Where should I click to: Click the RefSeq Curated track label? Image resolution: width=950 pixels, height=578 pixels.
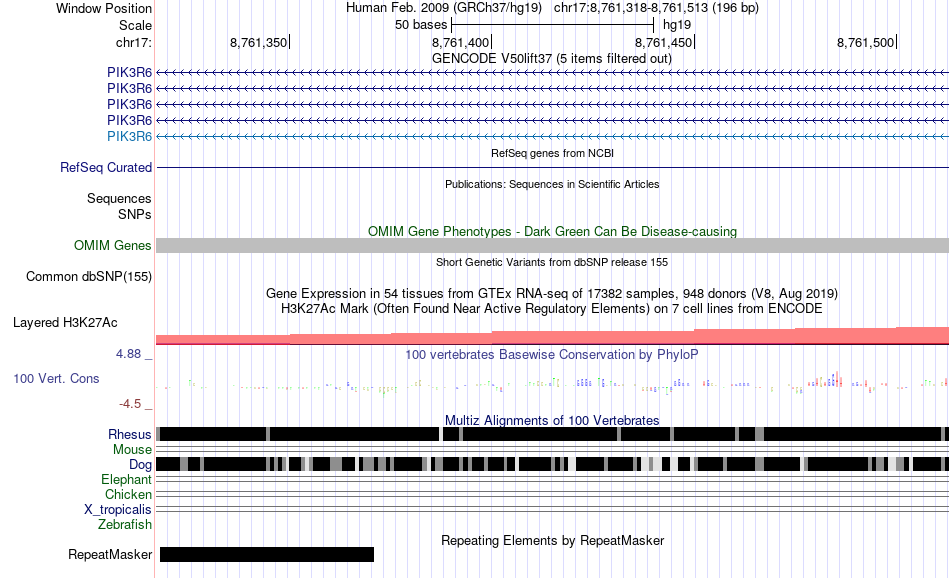pyautogui.click(x=106, y=167)
